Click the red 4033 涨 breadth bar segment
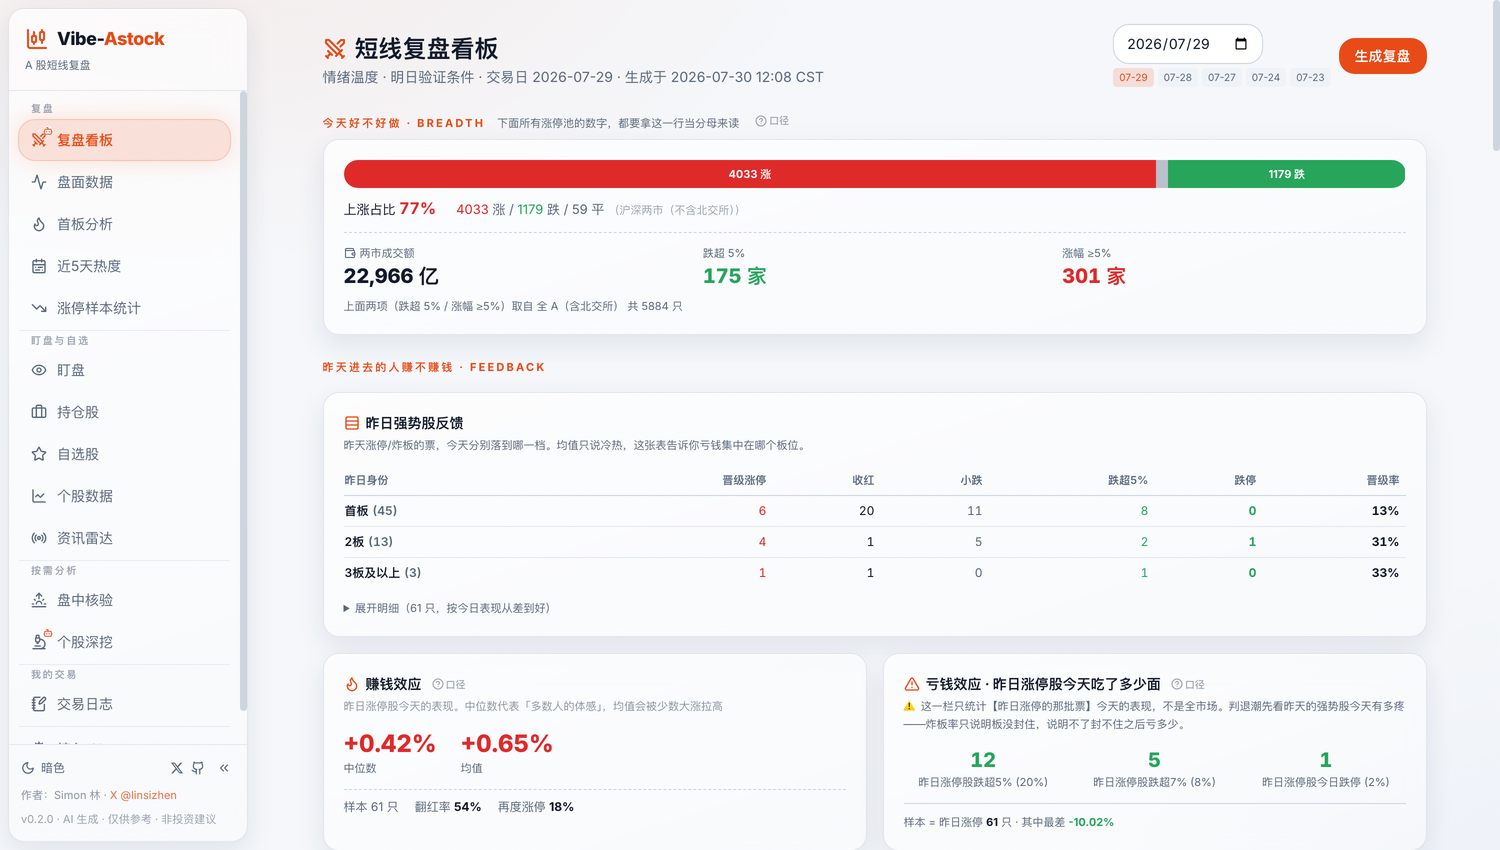Image resolution: width=1500 pixels, height=850 pixels. [750, 174]
